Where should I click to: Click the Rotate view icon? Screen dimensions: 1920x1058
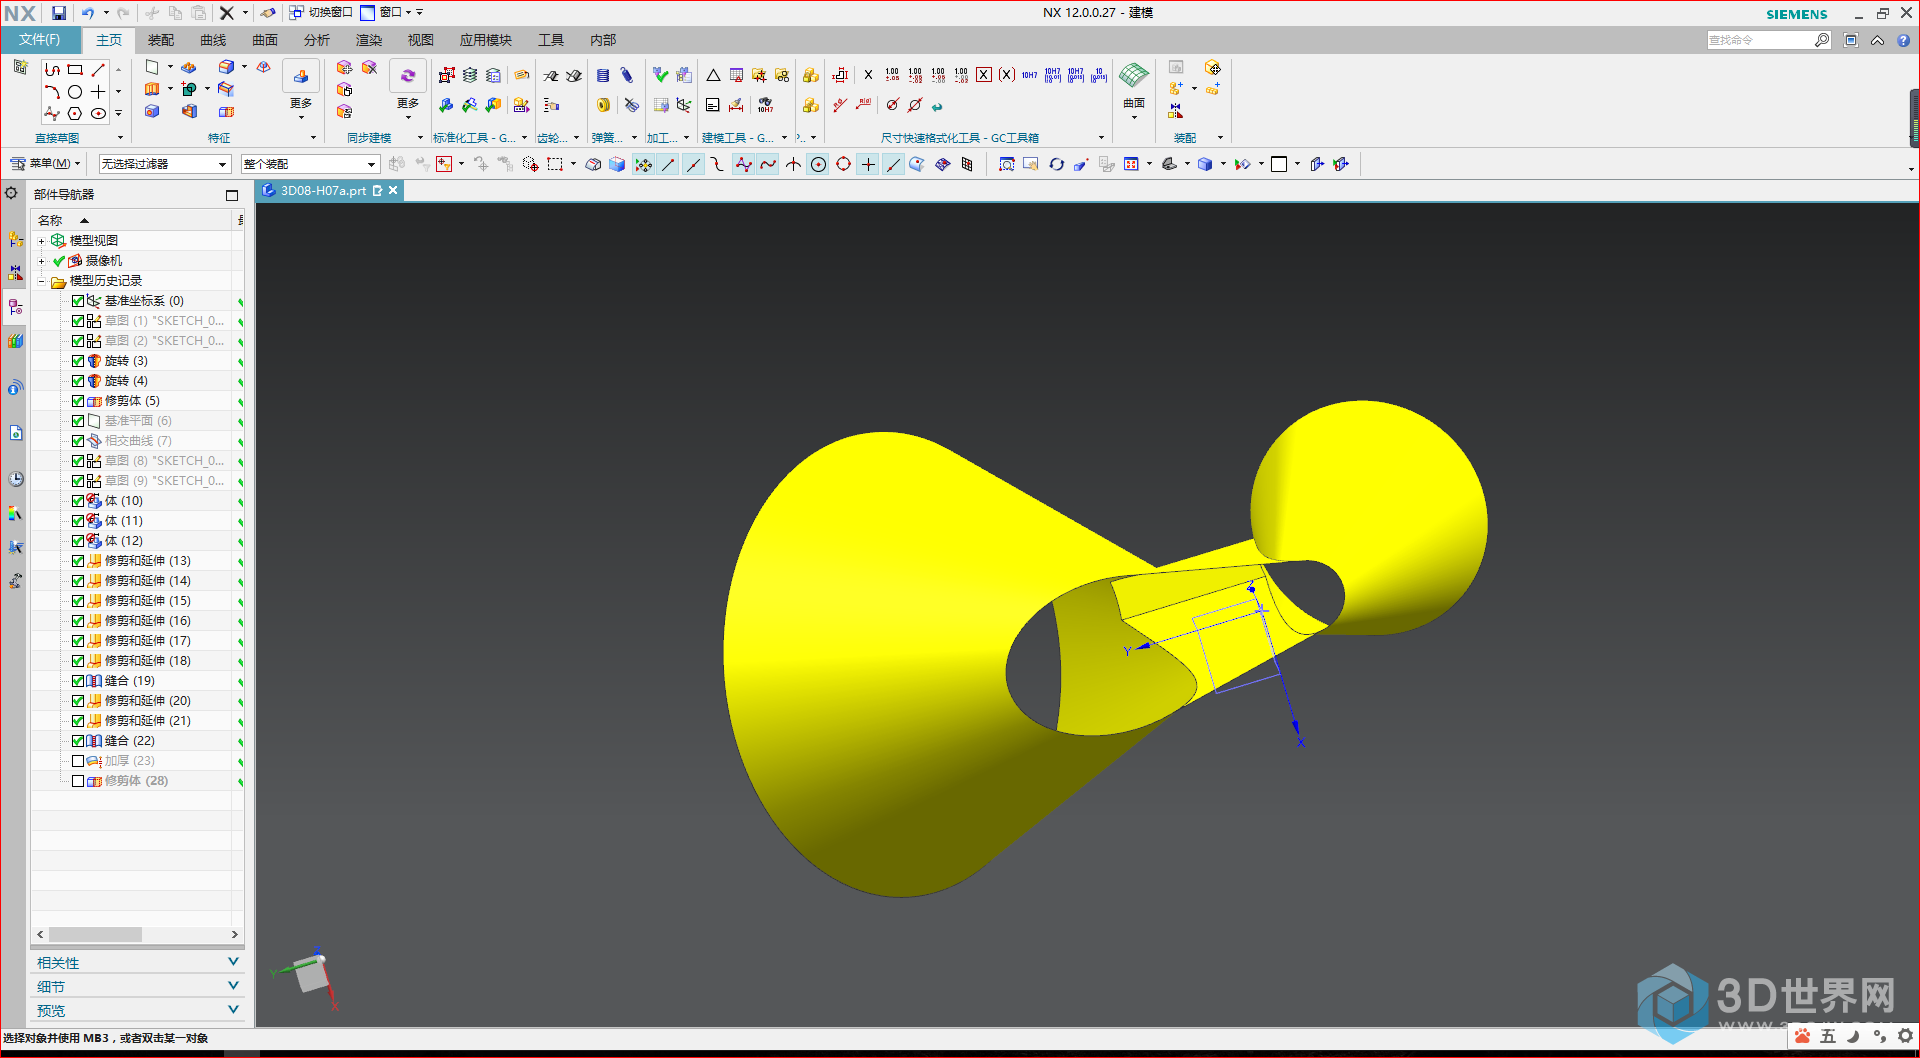point(1056,164)
